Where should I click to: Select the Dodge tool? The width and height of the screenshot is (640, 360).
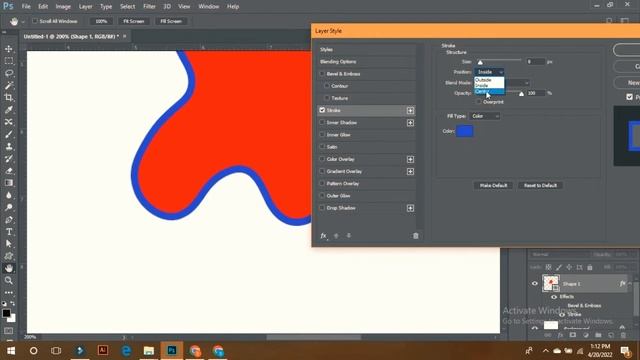click(x=9, y=207)
